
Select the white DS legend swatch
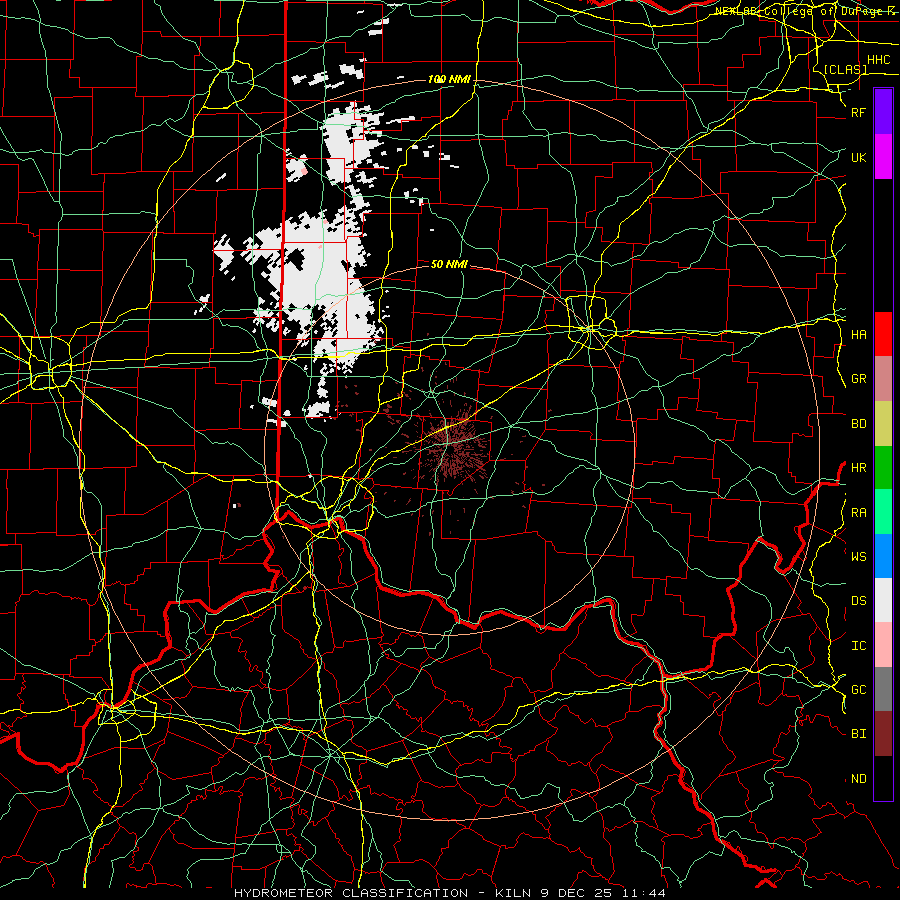point(883,600)
